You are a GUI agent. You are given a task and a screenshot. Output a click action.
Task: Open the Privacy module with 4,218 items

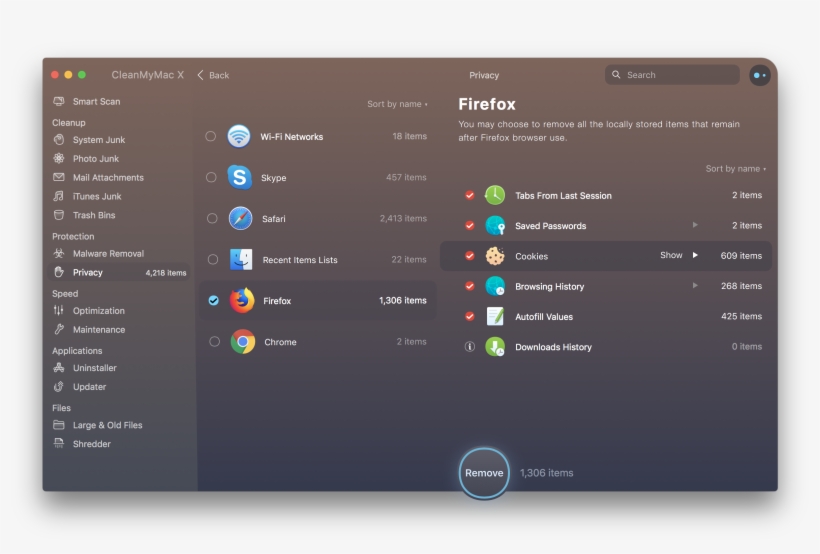(119, 272)
